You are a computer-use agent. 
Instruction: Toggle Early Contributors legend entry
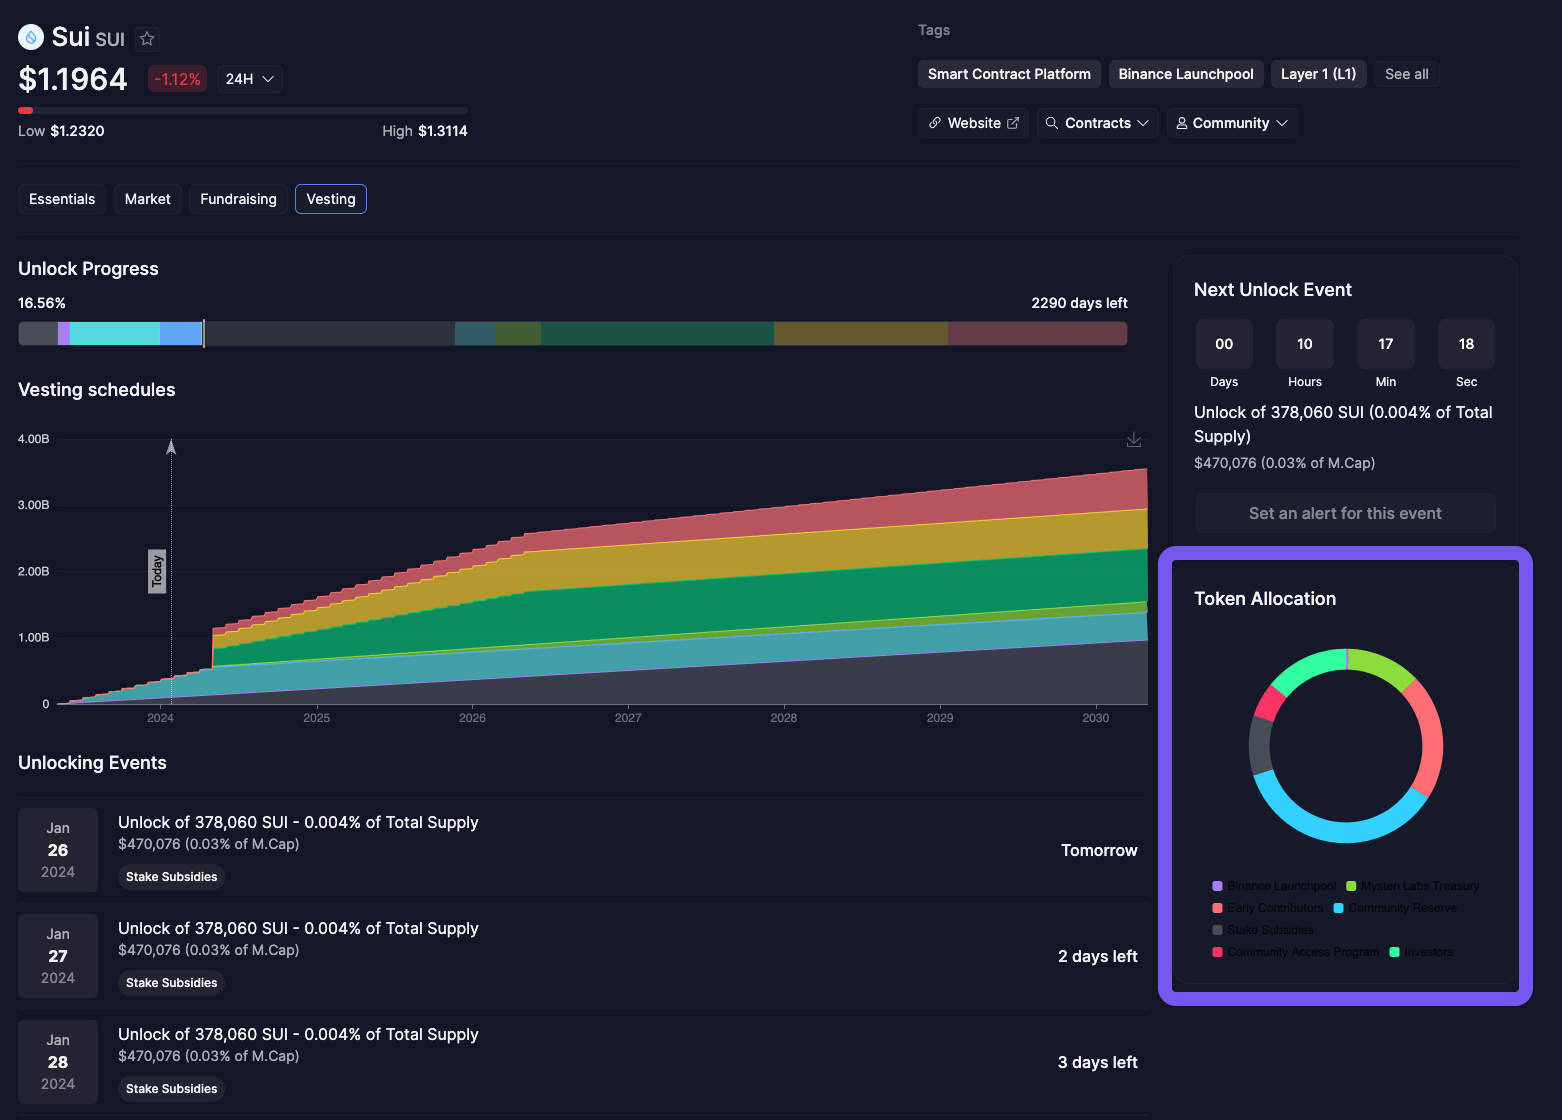tap(1268, 908)
